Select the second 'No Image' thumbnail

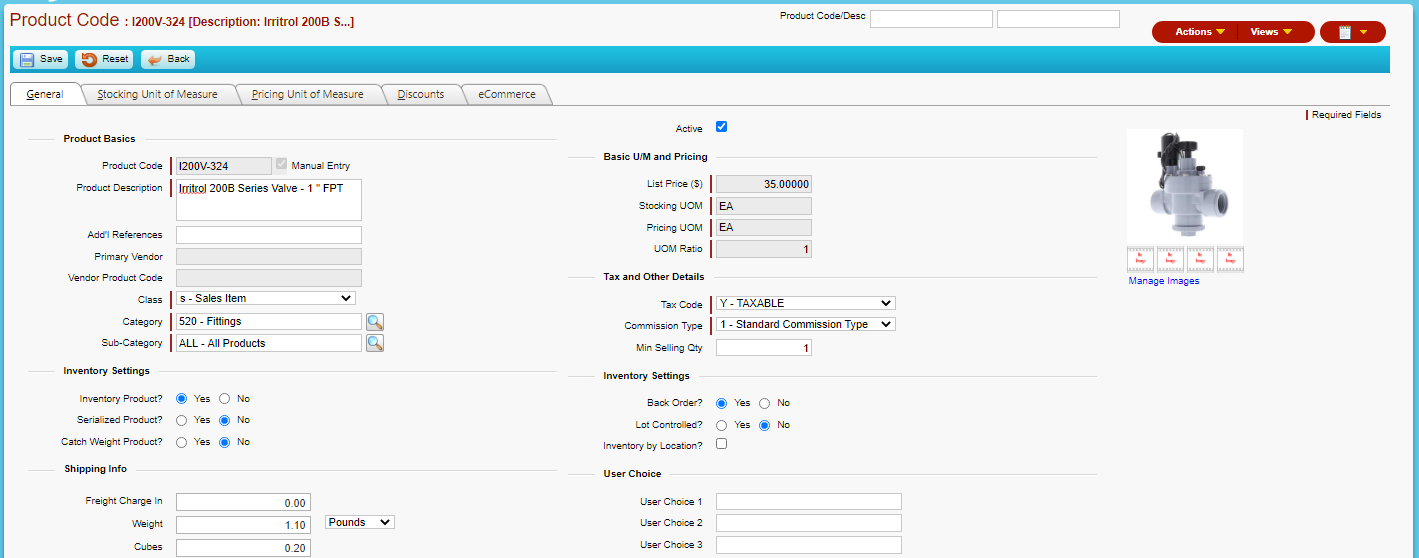1170,260
